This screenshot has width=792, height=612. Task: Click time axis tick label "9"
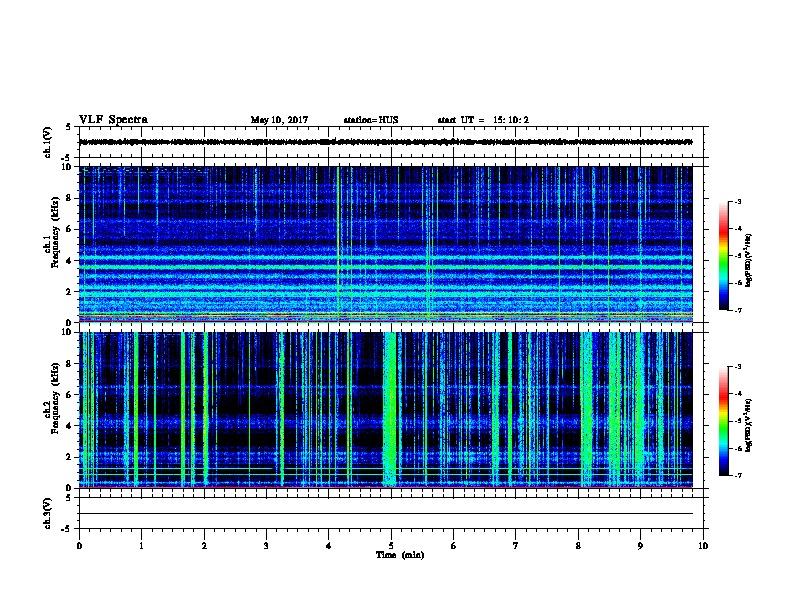[640, 546]
